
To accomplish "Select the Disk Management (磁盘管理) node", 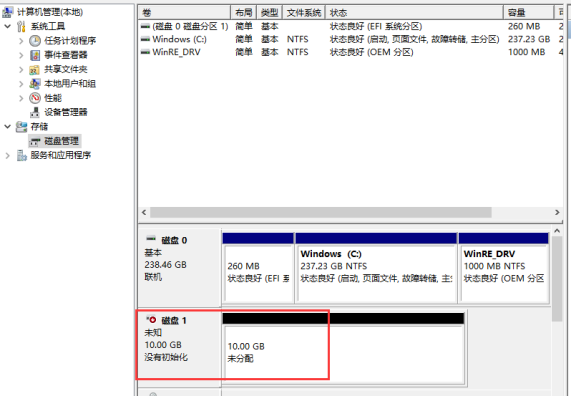I will pos(55,141).
